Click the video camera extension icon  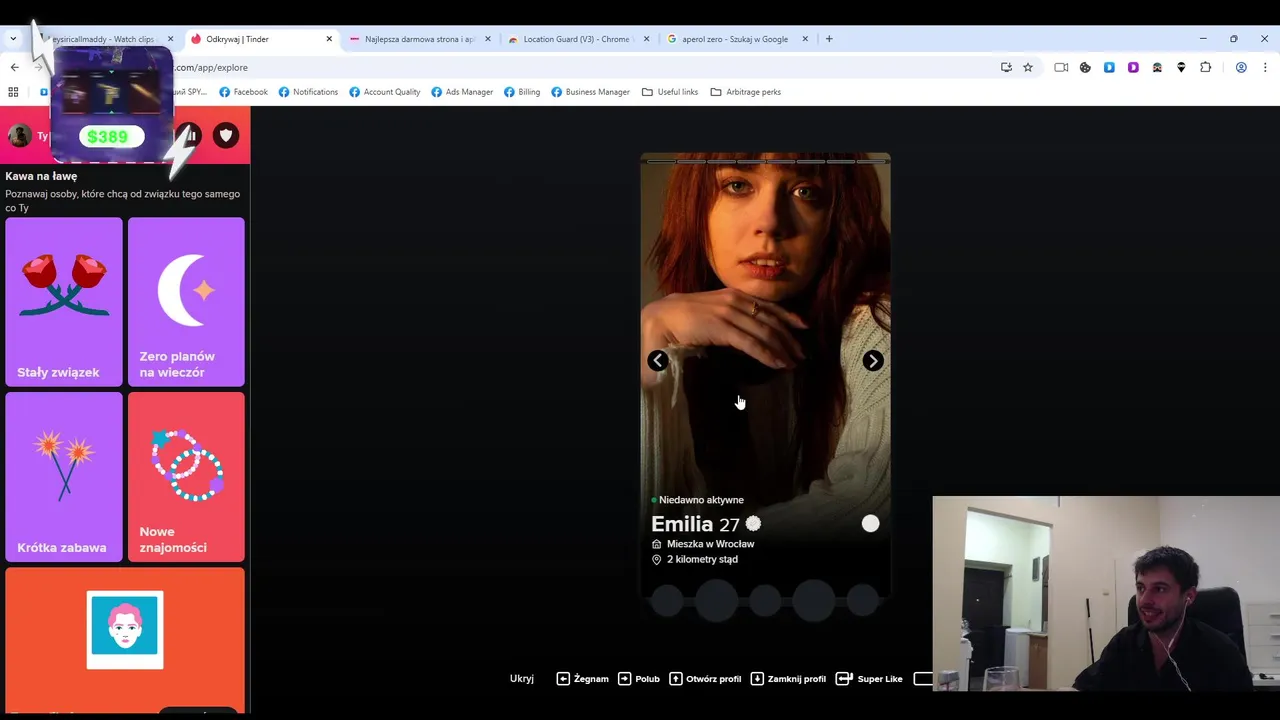tap(1061, 67)
